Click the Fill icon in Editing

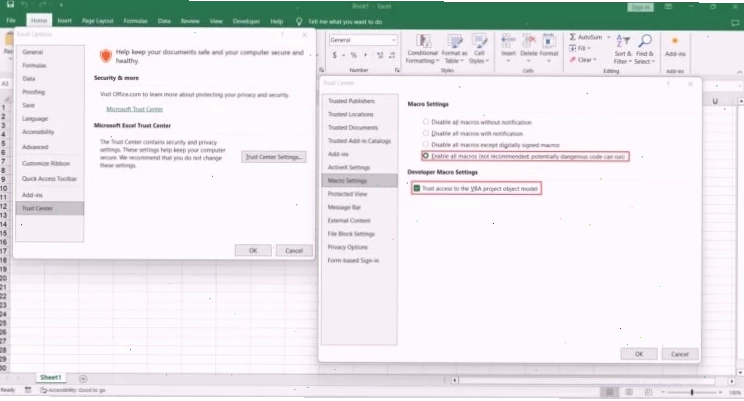pyautogui.click(x=573, y=48)
